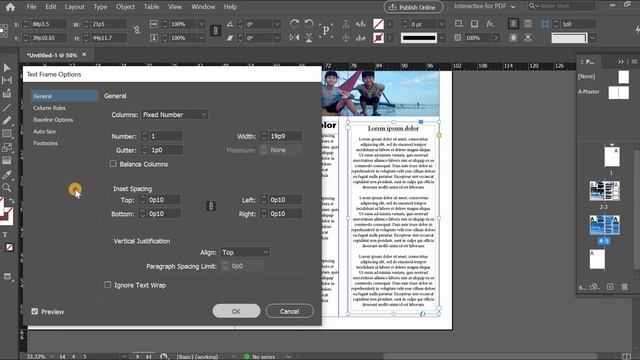
Task: Select Column Rules in dialog sidebar
Action: (x=49, y=108)
